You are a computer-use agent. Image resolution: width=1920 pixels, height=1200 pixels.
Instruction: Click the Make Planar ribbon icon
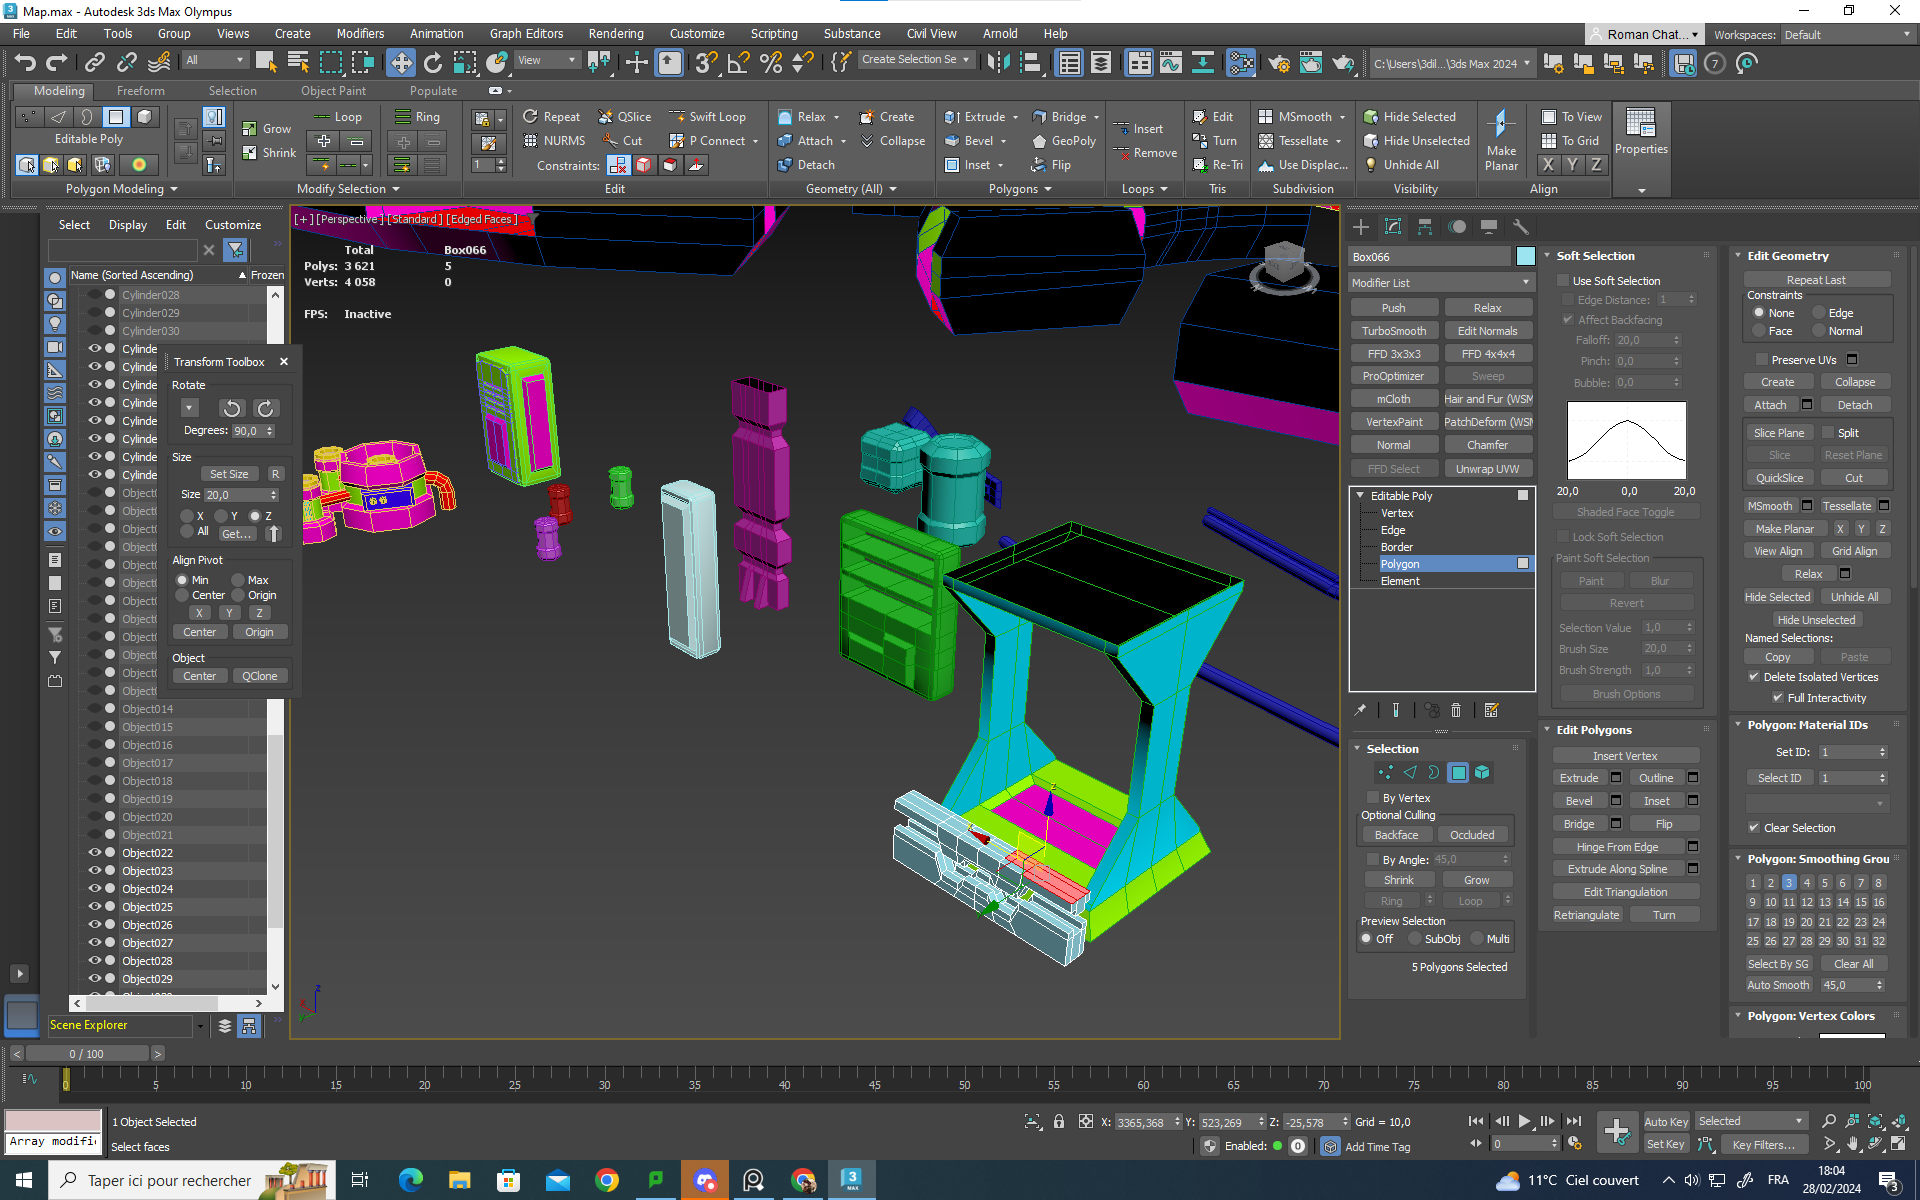(x=1500, y=138)
